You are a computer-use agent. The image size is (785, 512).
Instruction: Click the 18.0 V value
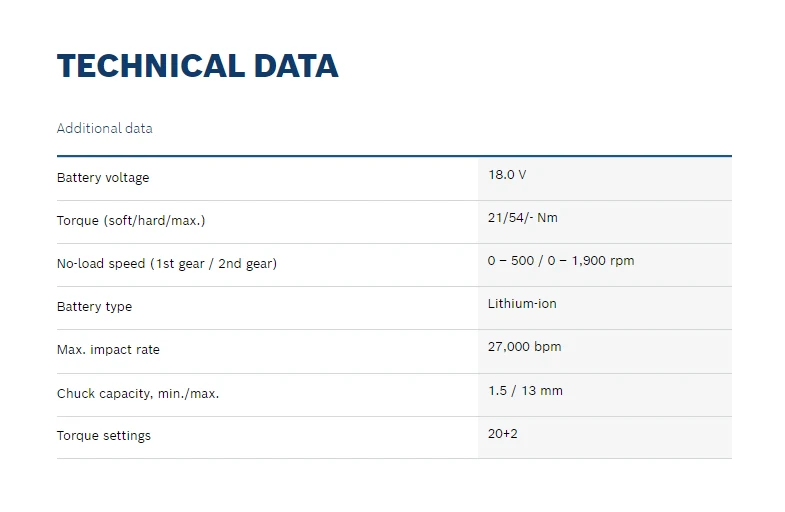point(507,175)
